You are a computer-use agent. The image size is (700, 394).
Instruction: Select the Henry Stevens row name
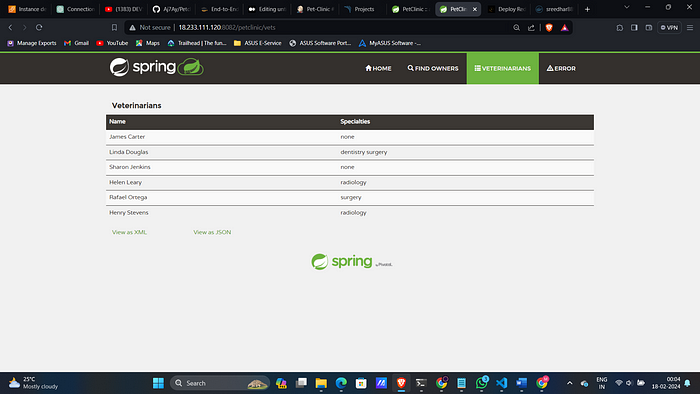click(x=129, y=212)
